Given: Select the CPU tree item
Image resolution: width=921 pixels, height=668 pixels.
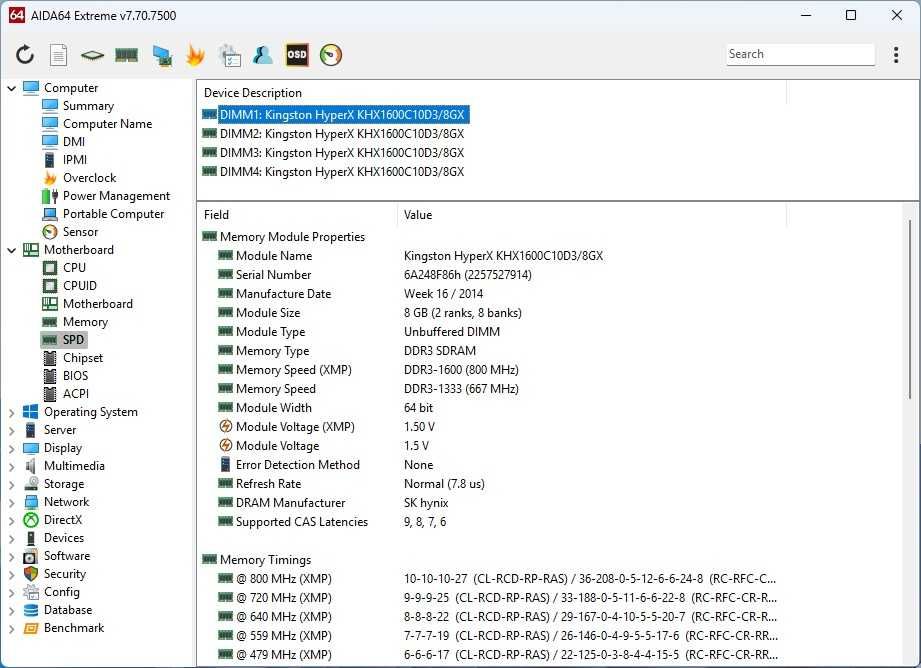Looking at the screenshot, I should pyautogui.click(x=74, y=268).
